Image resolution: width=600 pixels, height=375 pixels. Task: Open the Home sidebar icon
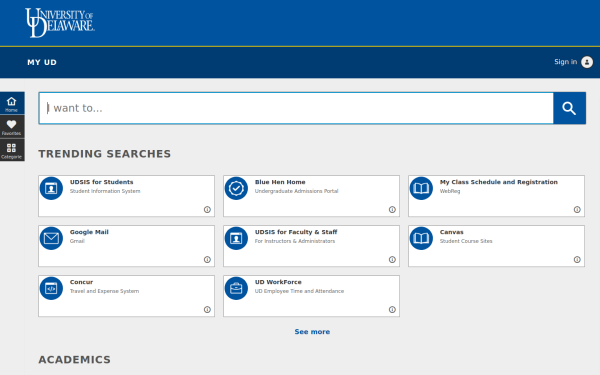(x=11, y=104)
